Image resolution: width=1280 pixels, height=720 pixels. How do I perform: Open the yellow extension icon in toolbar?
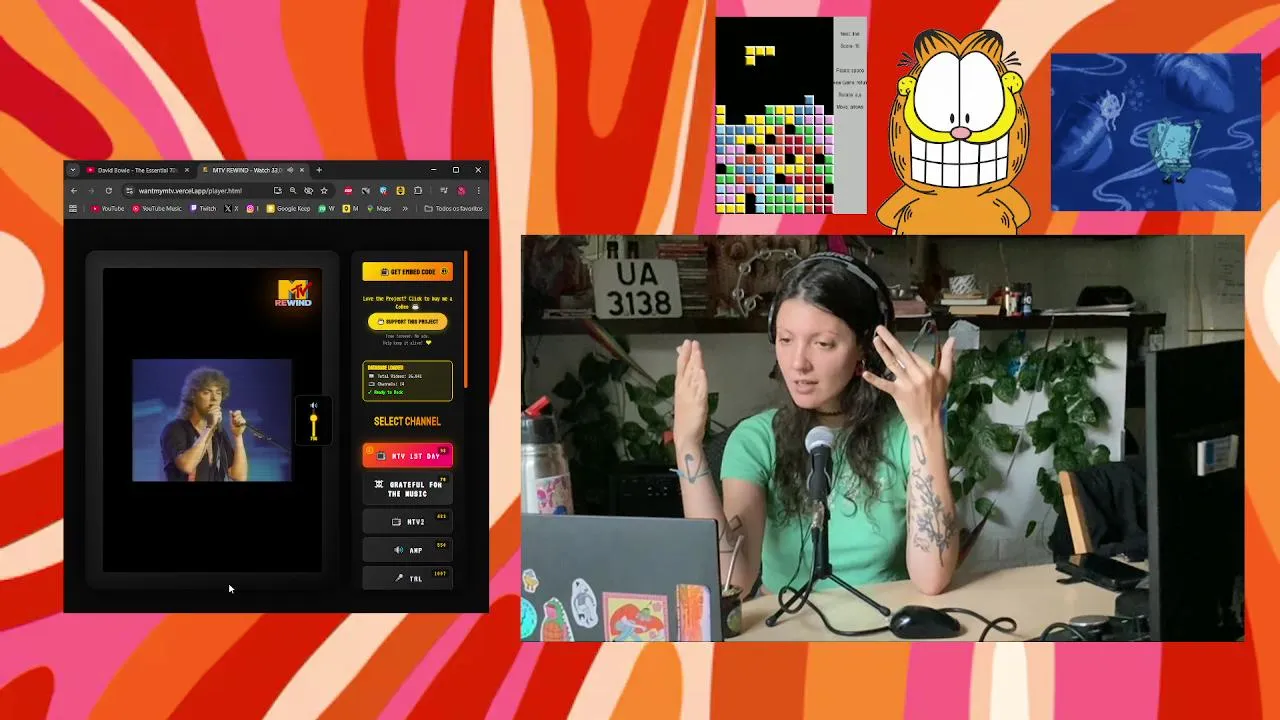pyautogui.click(x=401, y=190)
